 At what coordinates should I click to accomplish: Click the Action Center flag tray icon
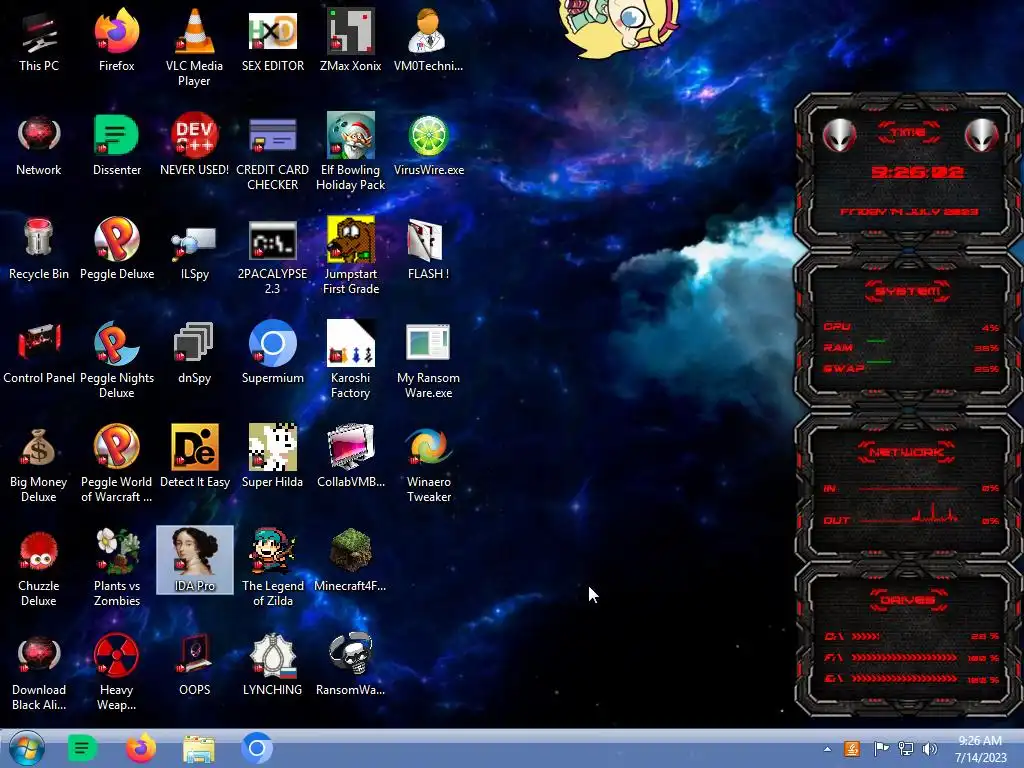[881, 748]
